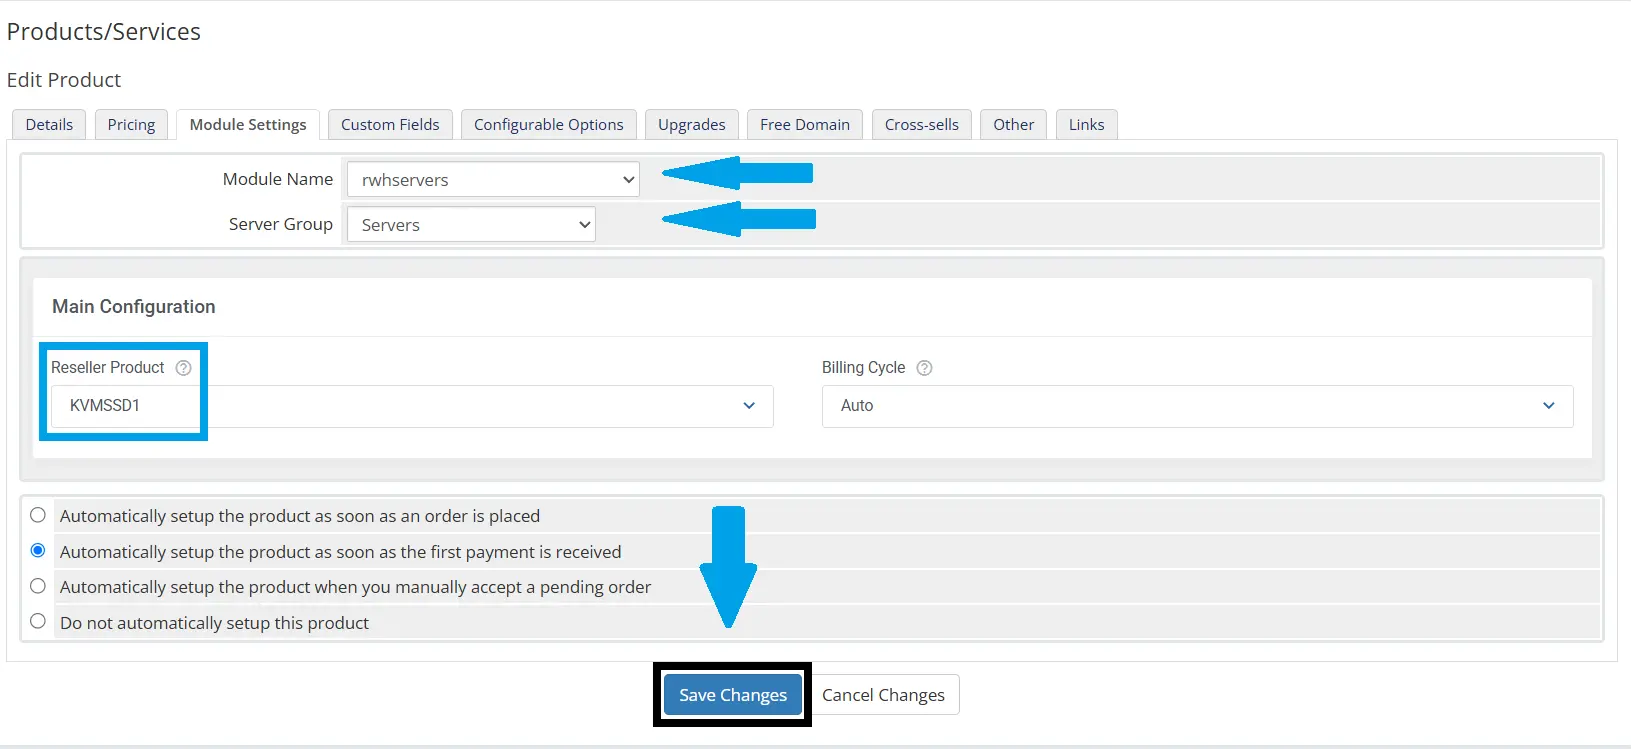
Task: Open the Configurable Options tab
Action: [x=549, y=125]
